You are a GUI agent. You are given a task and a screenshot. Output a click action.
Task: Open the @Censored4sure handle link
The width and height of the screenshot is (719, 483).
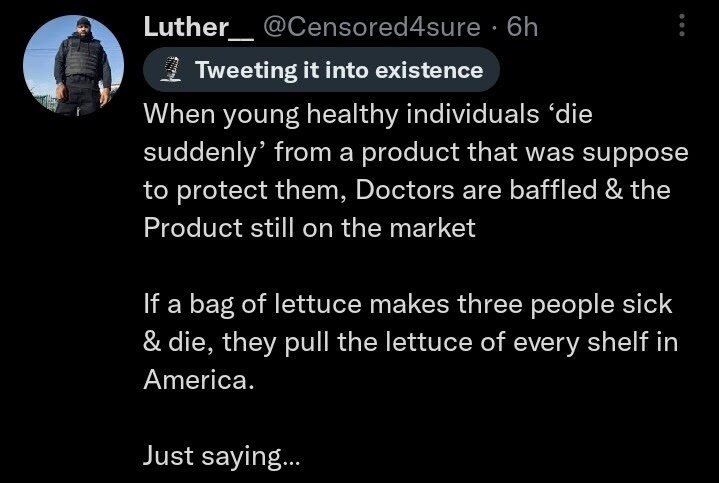click(x=371, y=27)
